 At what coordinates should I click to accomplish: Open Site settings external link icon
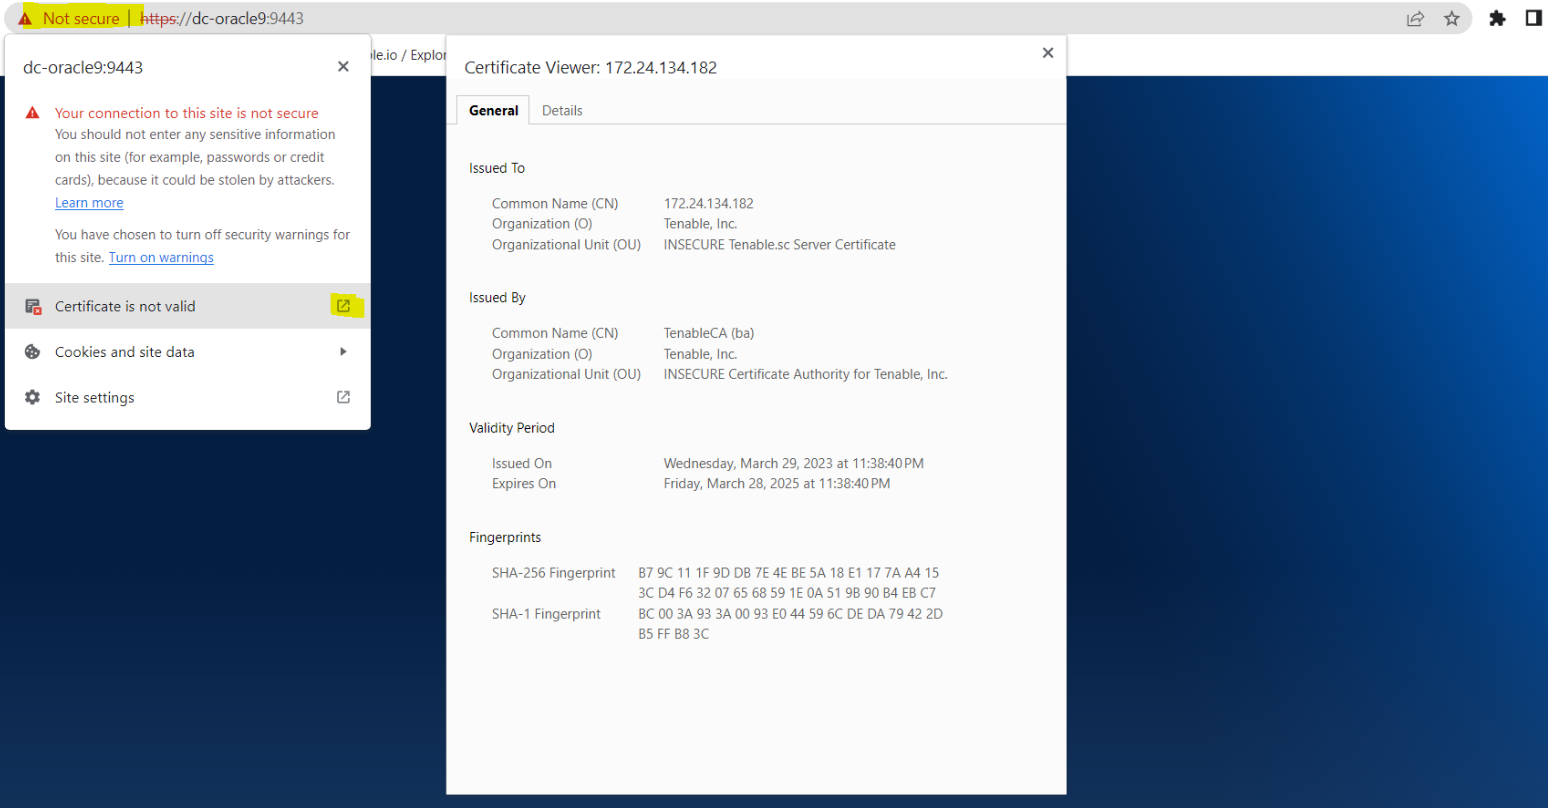pyautogui.click(x=343, y=397)
